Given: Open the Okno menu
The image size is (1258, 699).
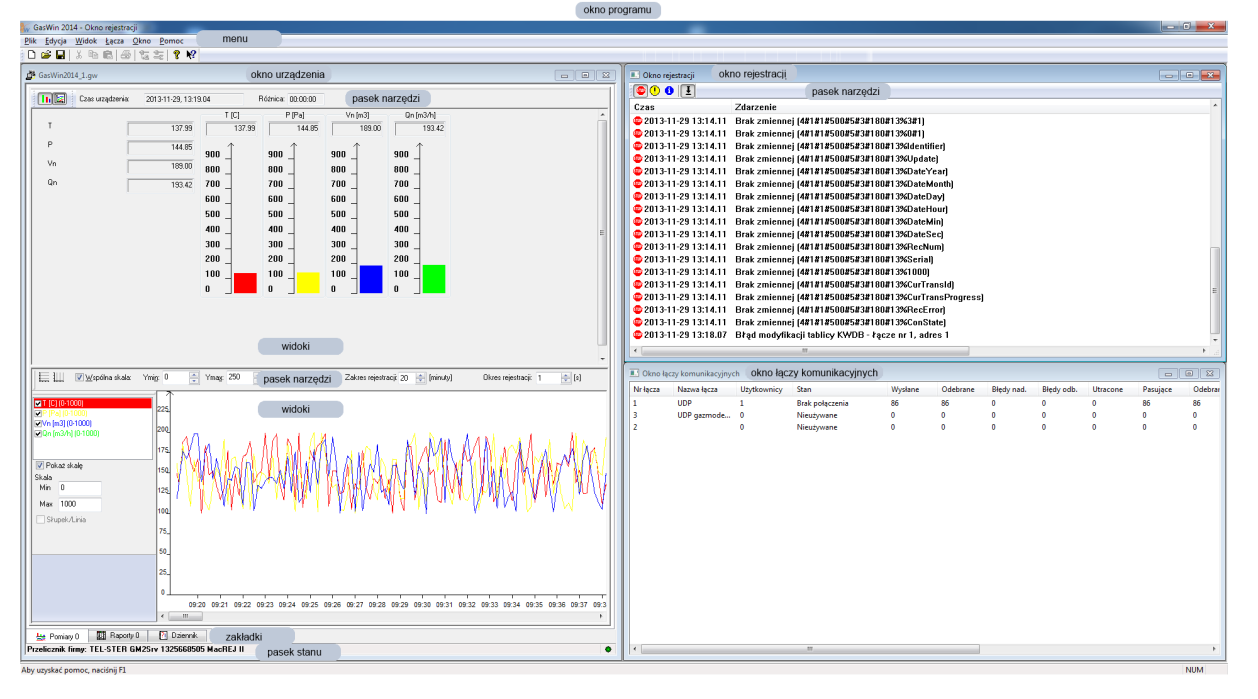Looking at the screenshot, I should [x=141, y=41].
